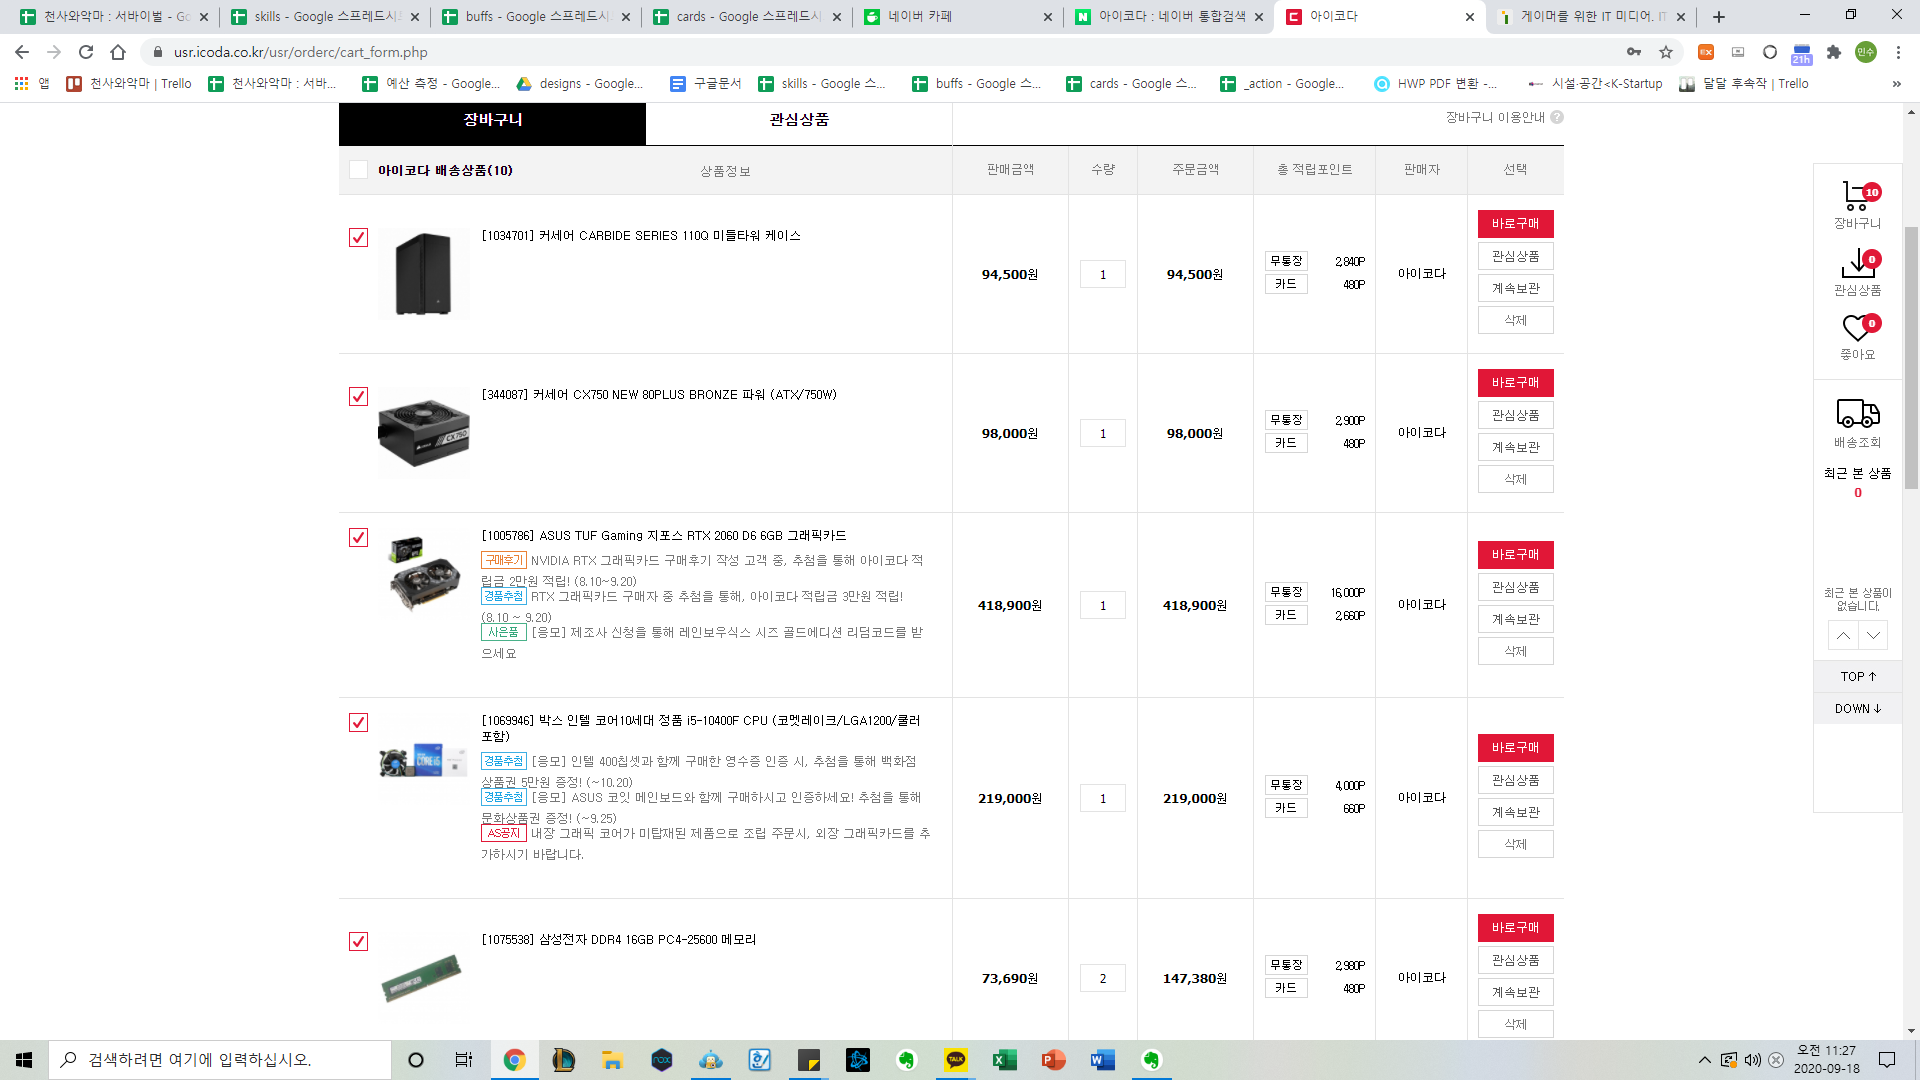Open Excel from the taskbar

click(x=1005, y=1060)
